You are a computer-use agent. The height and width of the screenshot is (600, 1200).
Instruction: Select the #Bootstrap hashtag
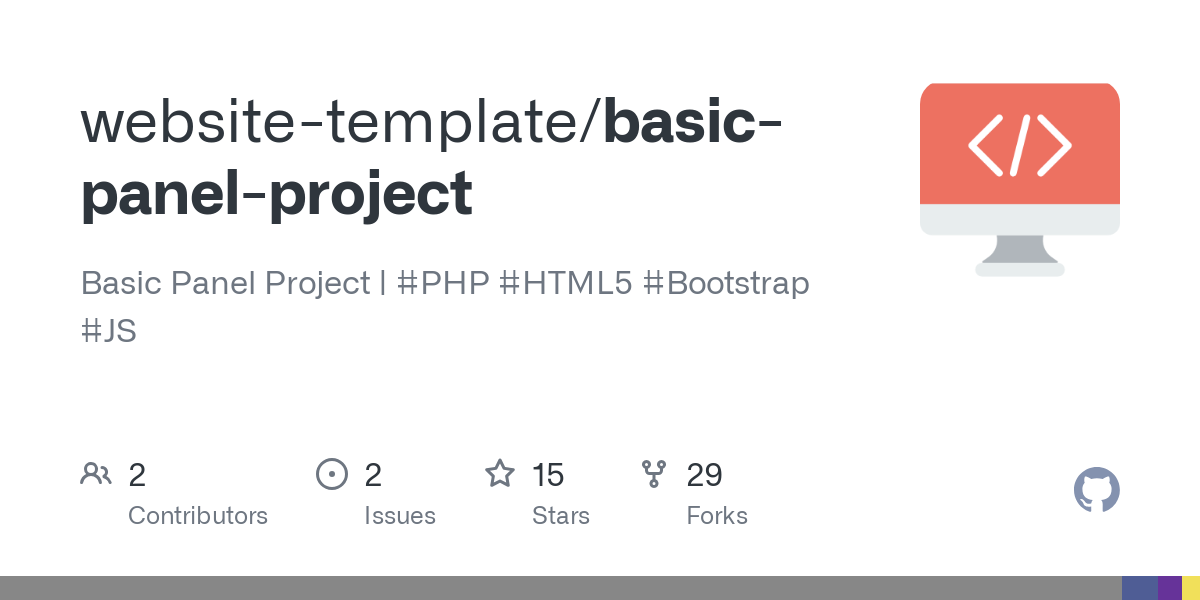coord(726,283)
